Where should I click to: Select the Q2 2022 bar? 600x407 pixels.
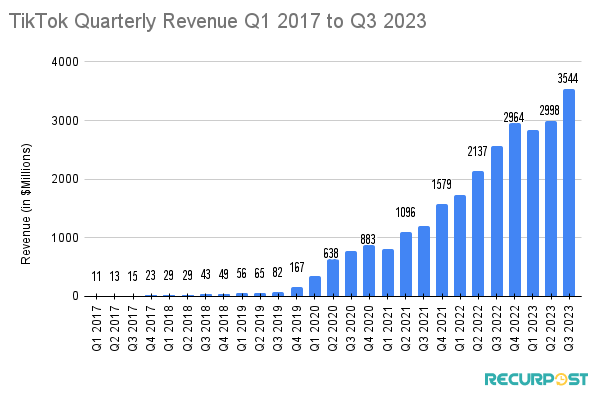478,234
